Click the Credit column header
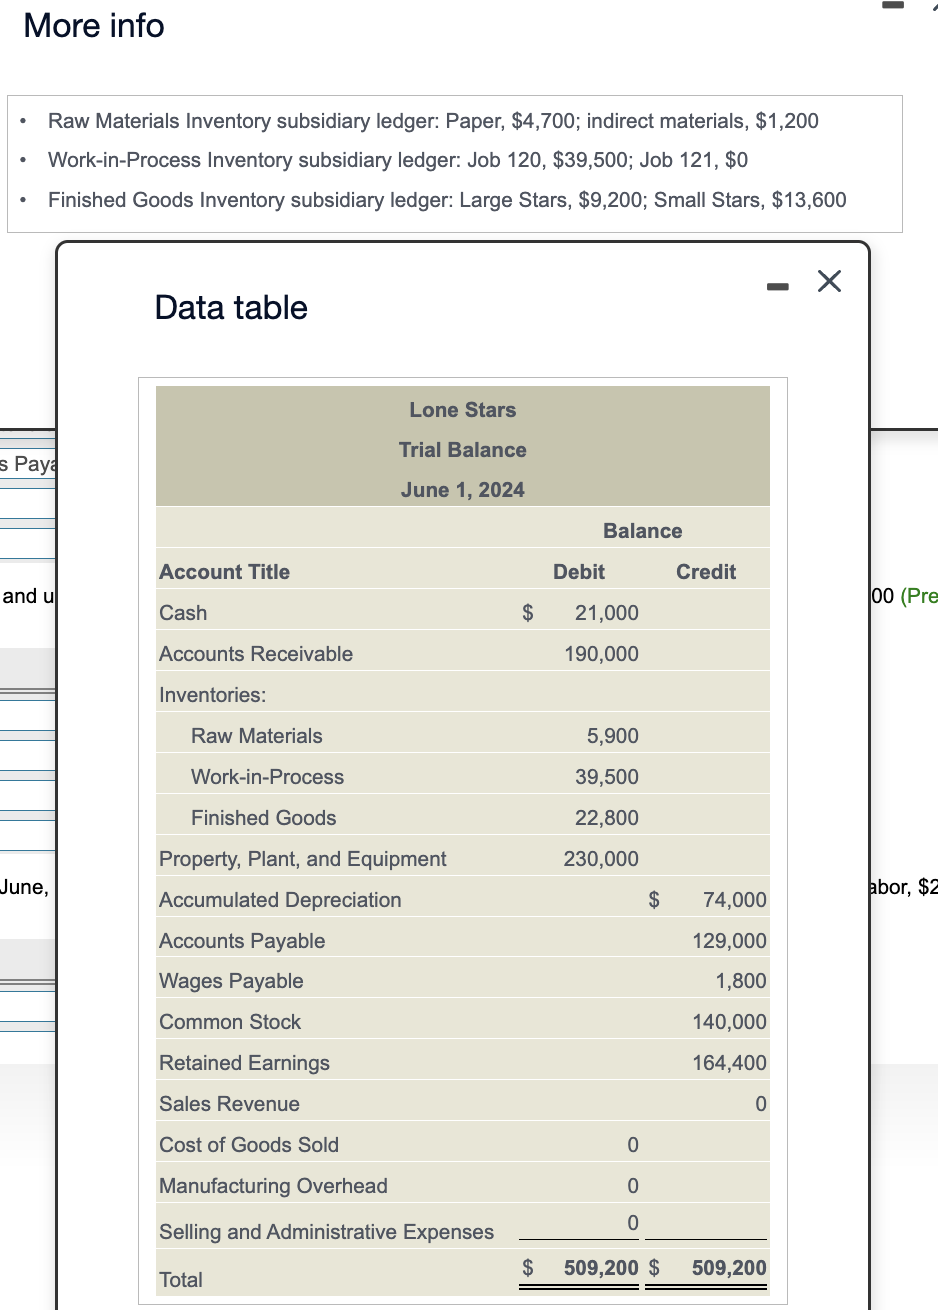This screenshot has height=1310, width=938. coord(706,572)
